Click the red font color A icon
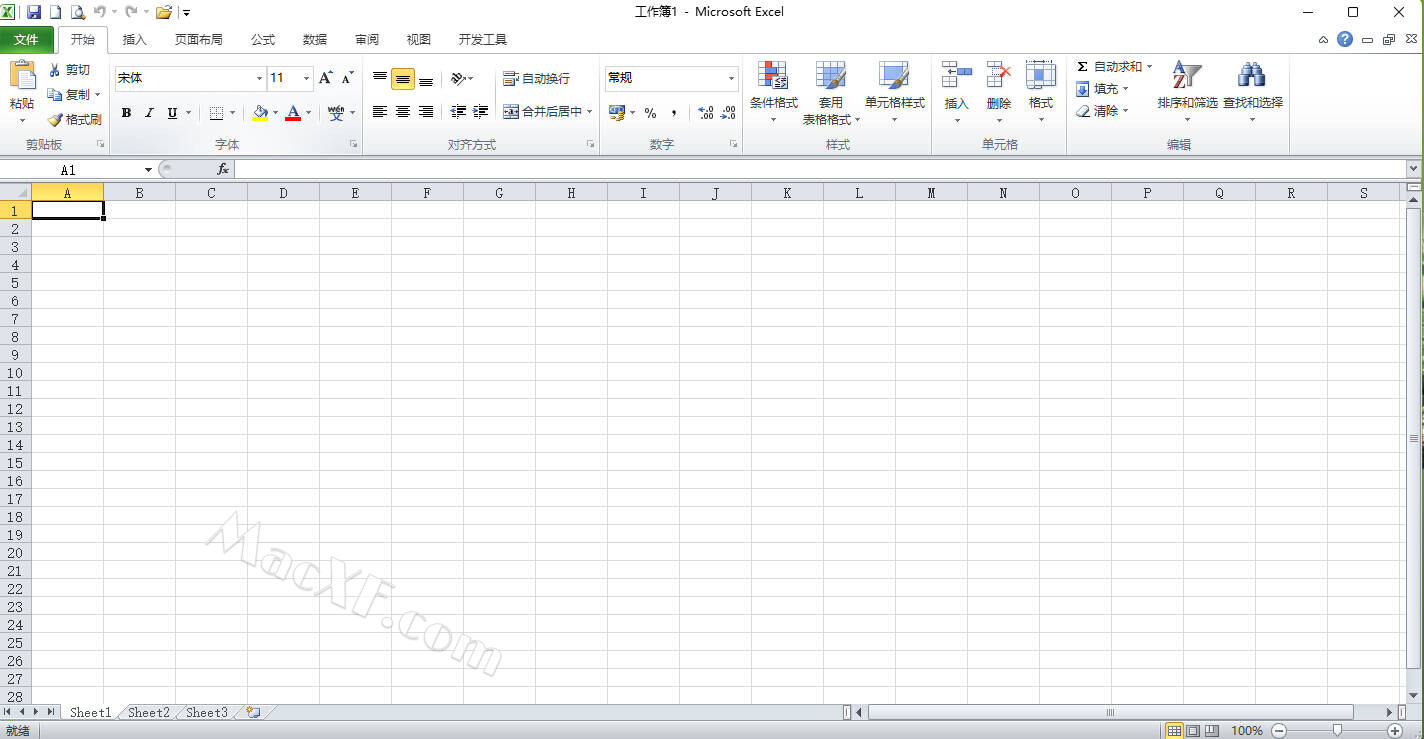 (293, 113)
